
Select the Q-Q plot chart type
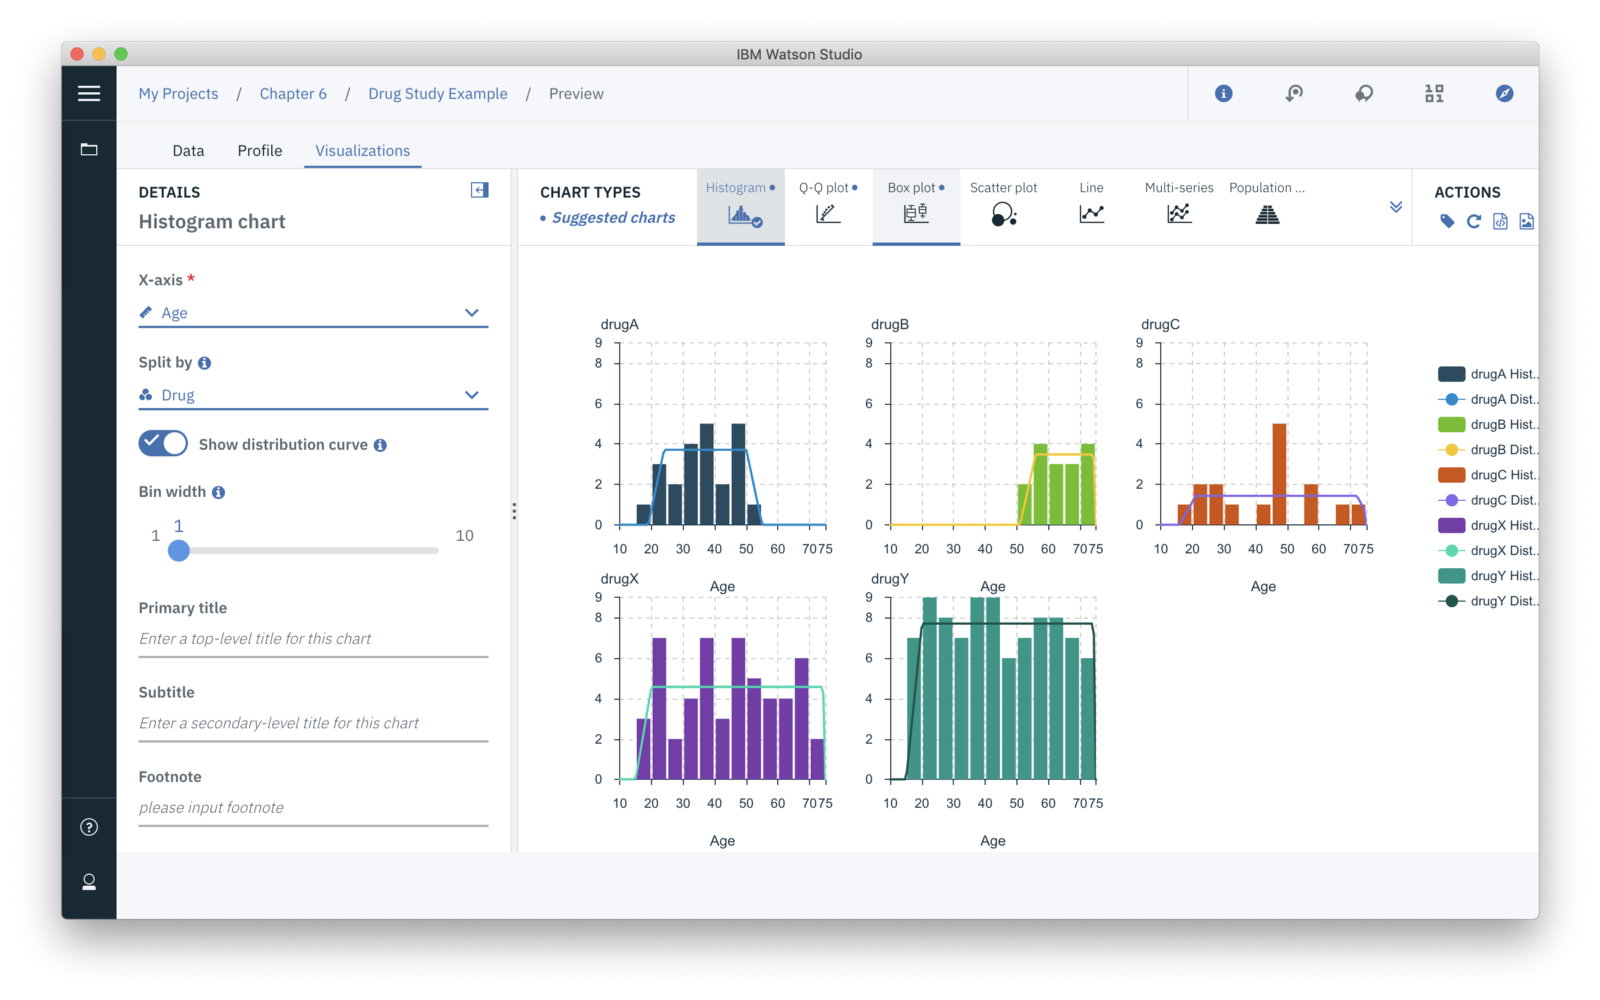(828, 206)
